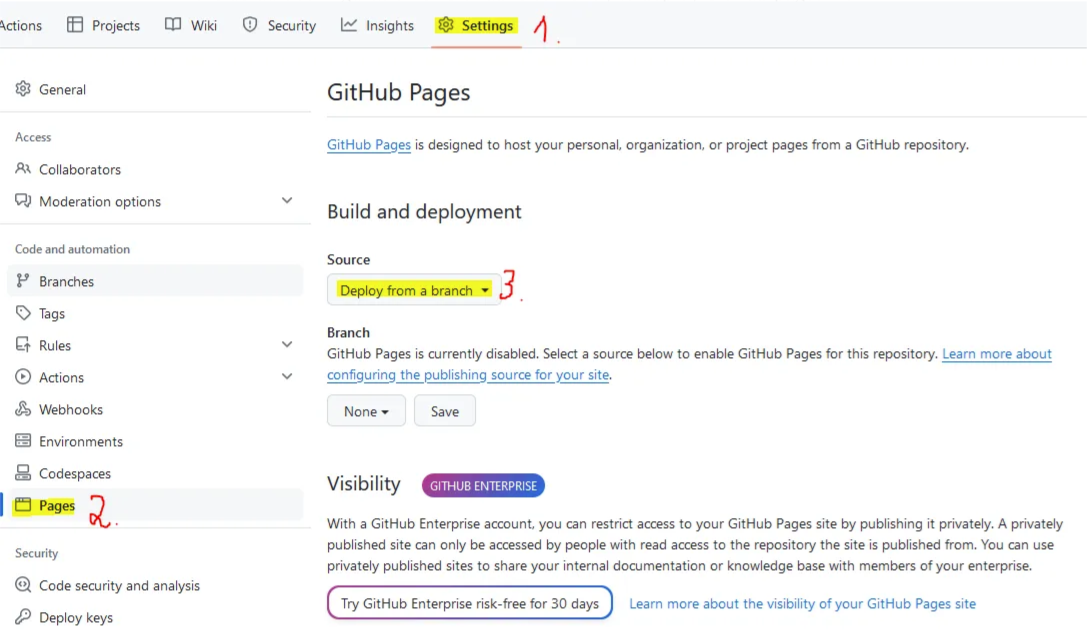Click the Rules icon in sidebar

[x=23, y=345]
